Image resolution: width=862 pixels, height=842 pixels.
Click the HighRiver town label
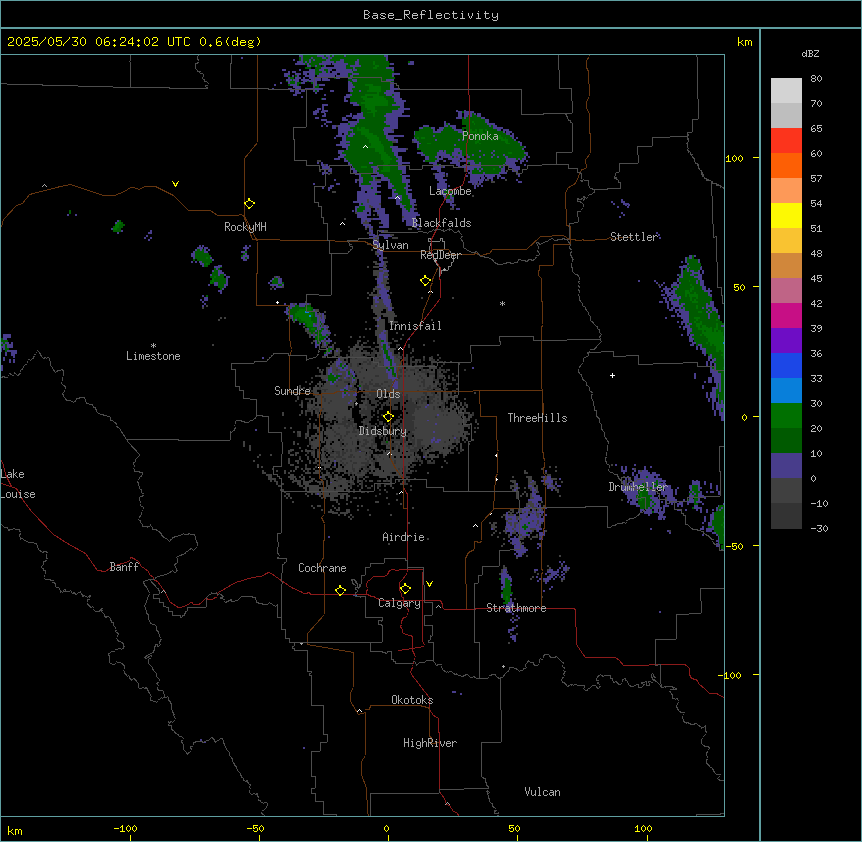click(430, 743)
